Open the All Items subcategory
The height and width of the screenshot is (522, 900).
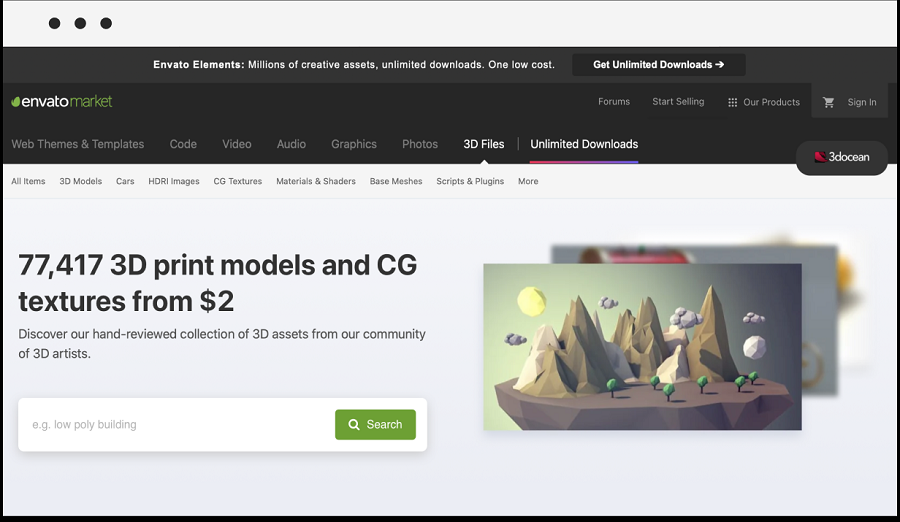(x=28, y=181)
